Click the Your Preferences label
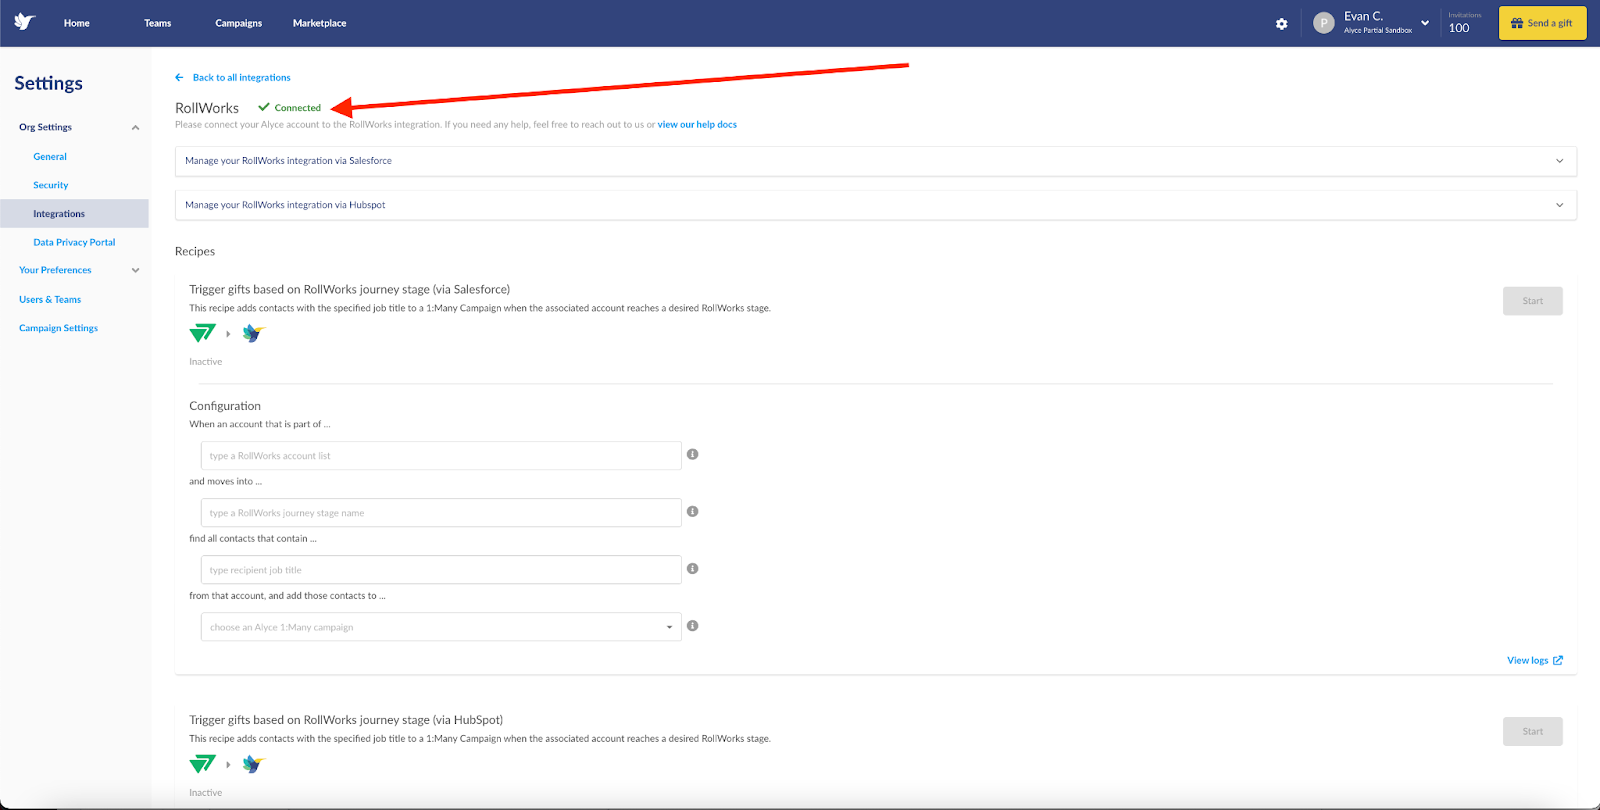The image size is (1600, 810). point(55,270)
